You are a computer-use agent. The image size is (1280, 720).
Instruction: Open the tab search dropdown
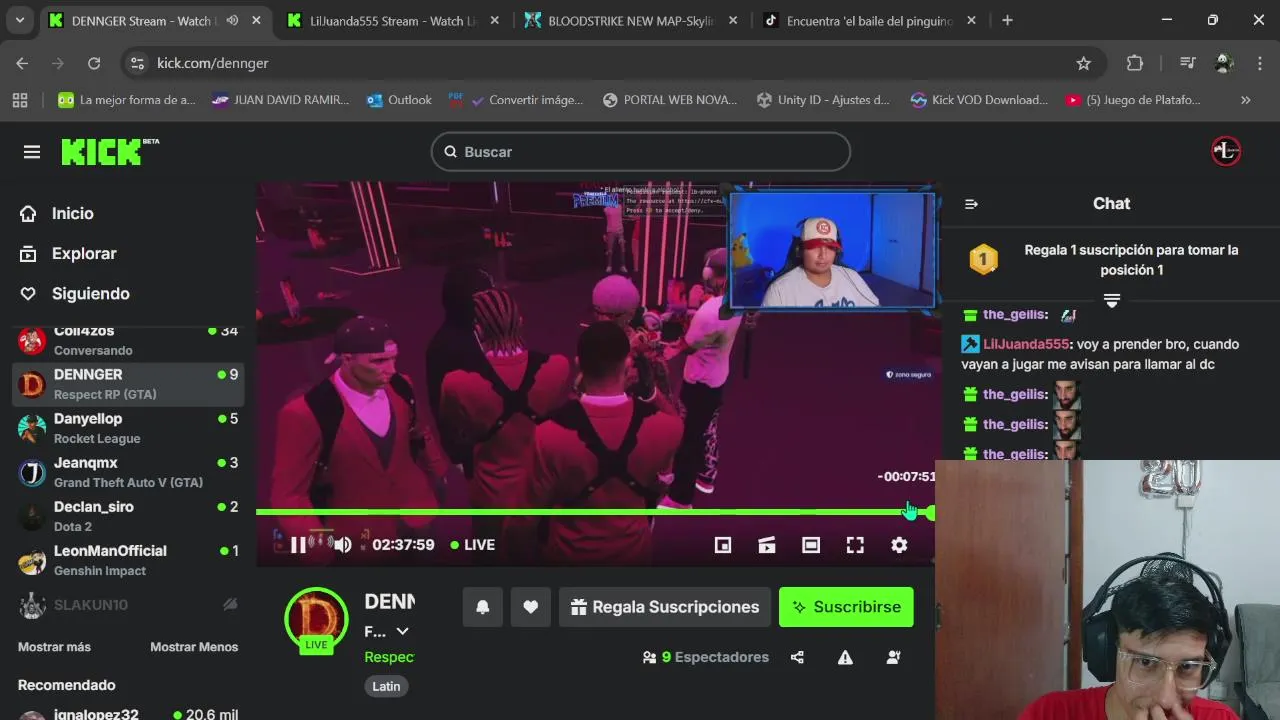(x=20, y=20)
